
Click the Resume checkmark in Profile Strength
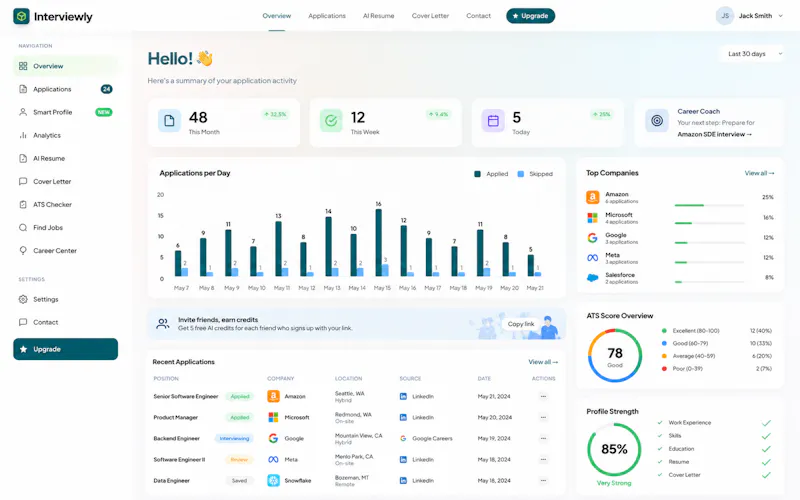766,462
